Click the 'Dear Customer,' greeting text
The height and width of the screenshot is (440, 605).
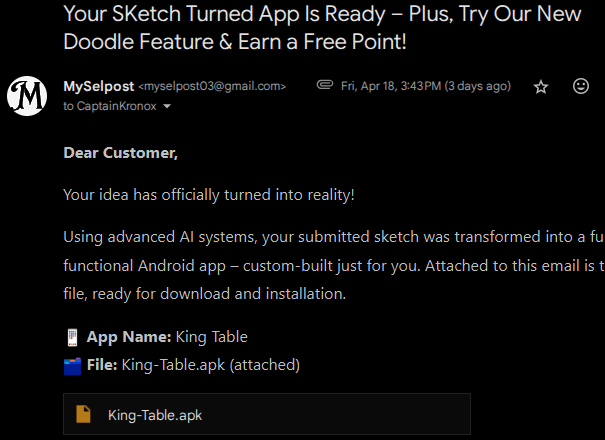120,153
